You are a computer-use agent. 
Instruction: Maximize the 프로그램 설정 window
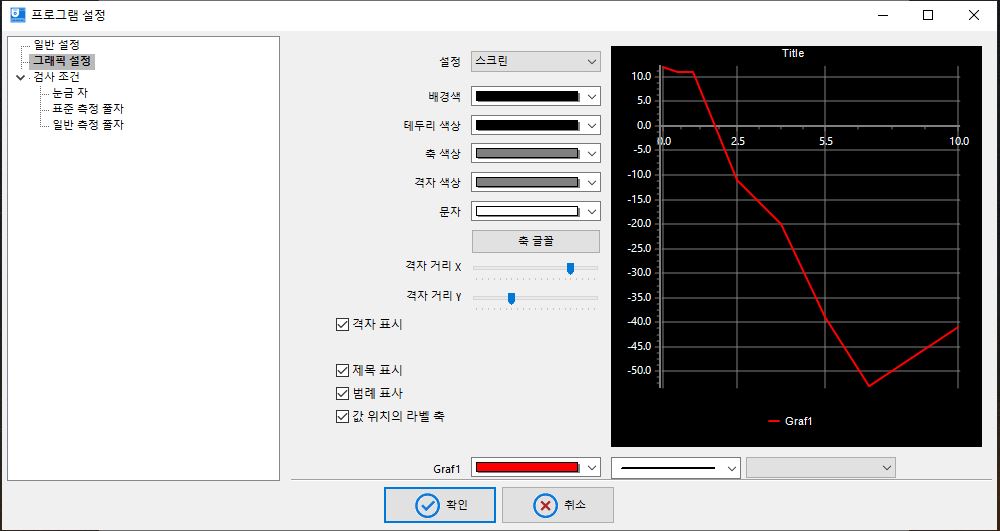click(928, 15)
